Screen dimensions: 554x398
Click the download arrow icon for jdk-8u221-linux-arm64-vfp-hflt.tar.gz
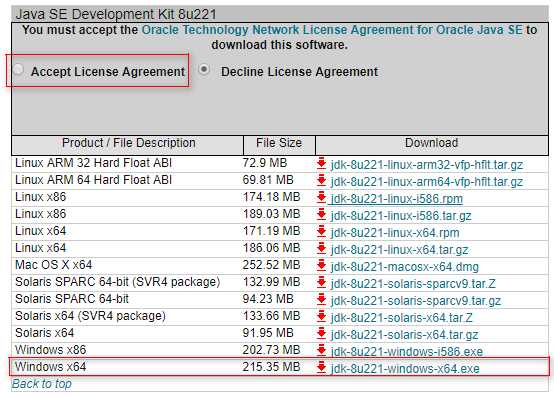321,180
